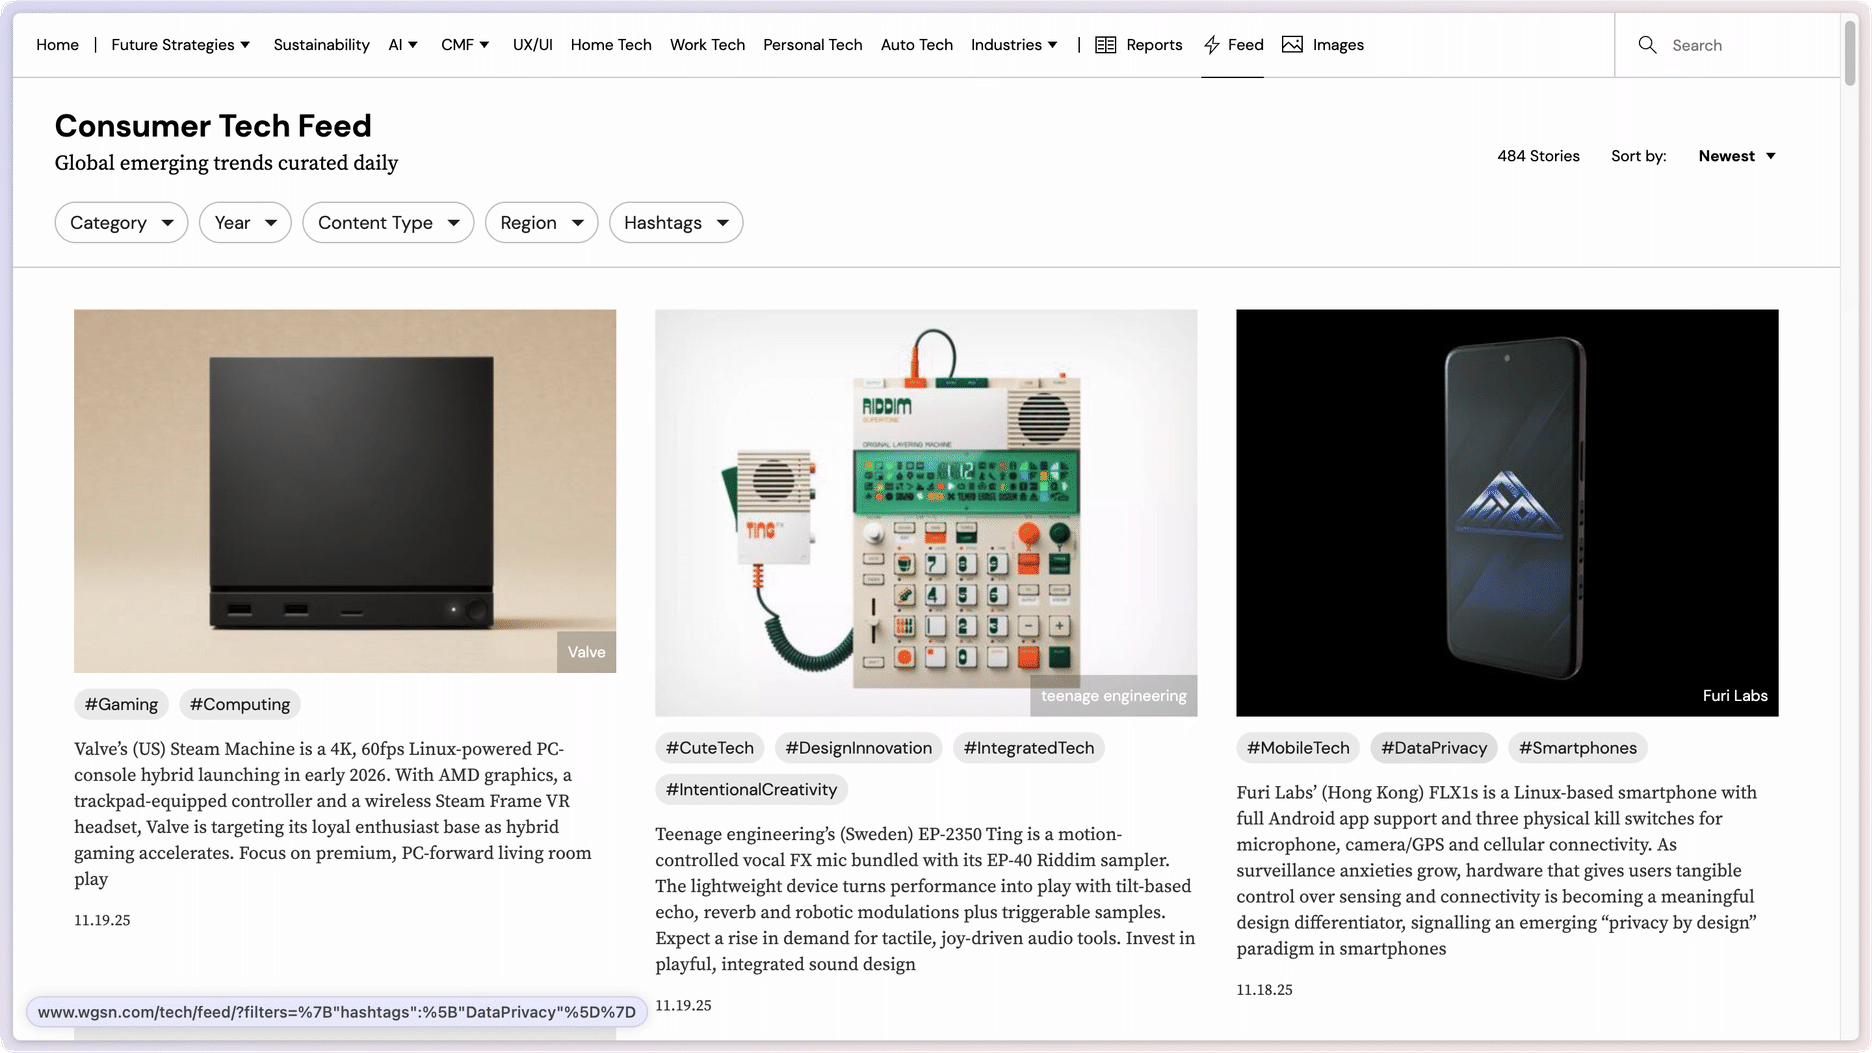Screen dimensions: 1872x1053
Task: Open the Hashtags filter dropdown
Action: pos(675,223)
